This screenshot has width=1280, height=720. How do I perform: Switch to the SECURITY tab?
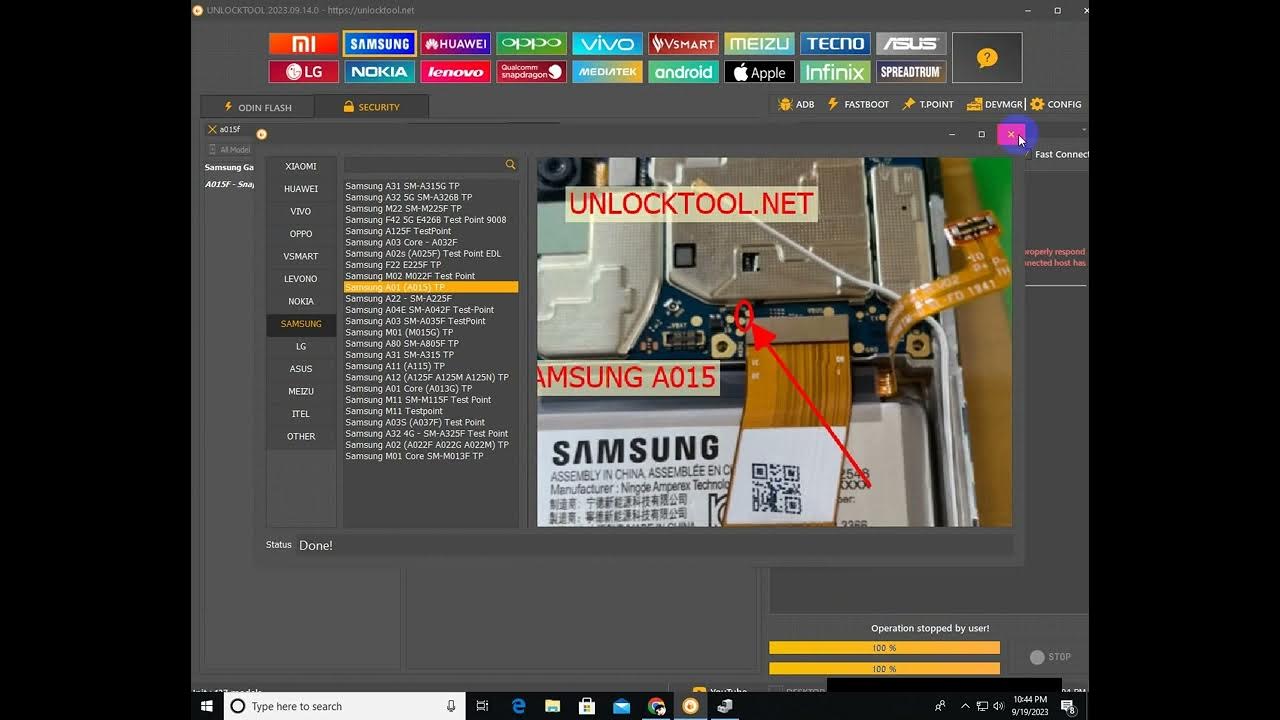click(371, 107)
